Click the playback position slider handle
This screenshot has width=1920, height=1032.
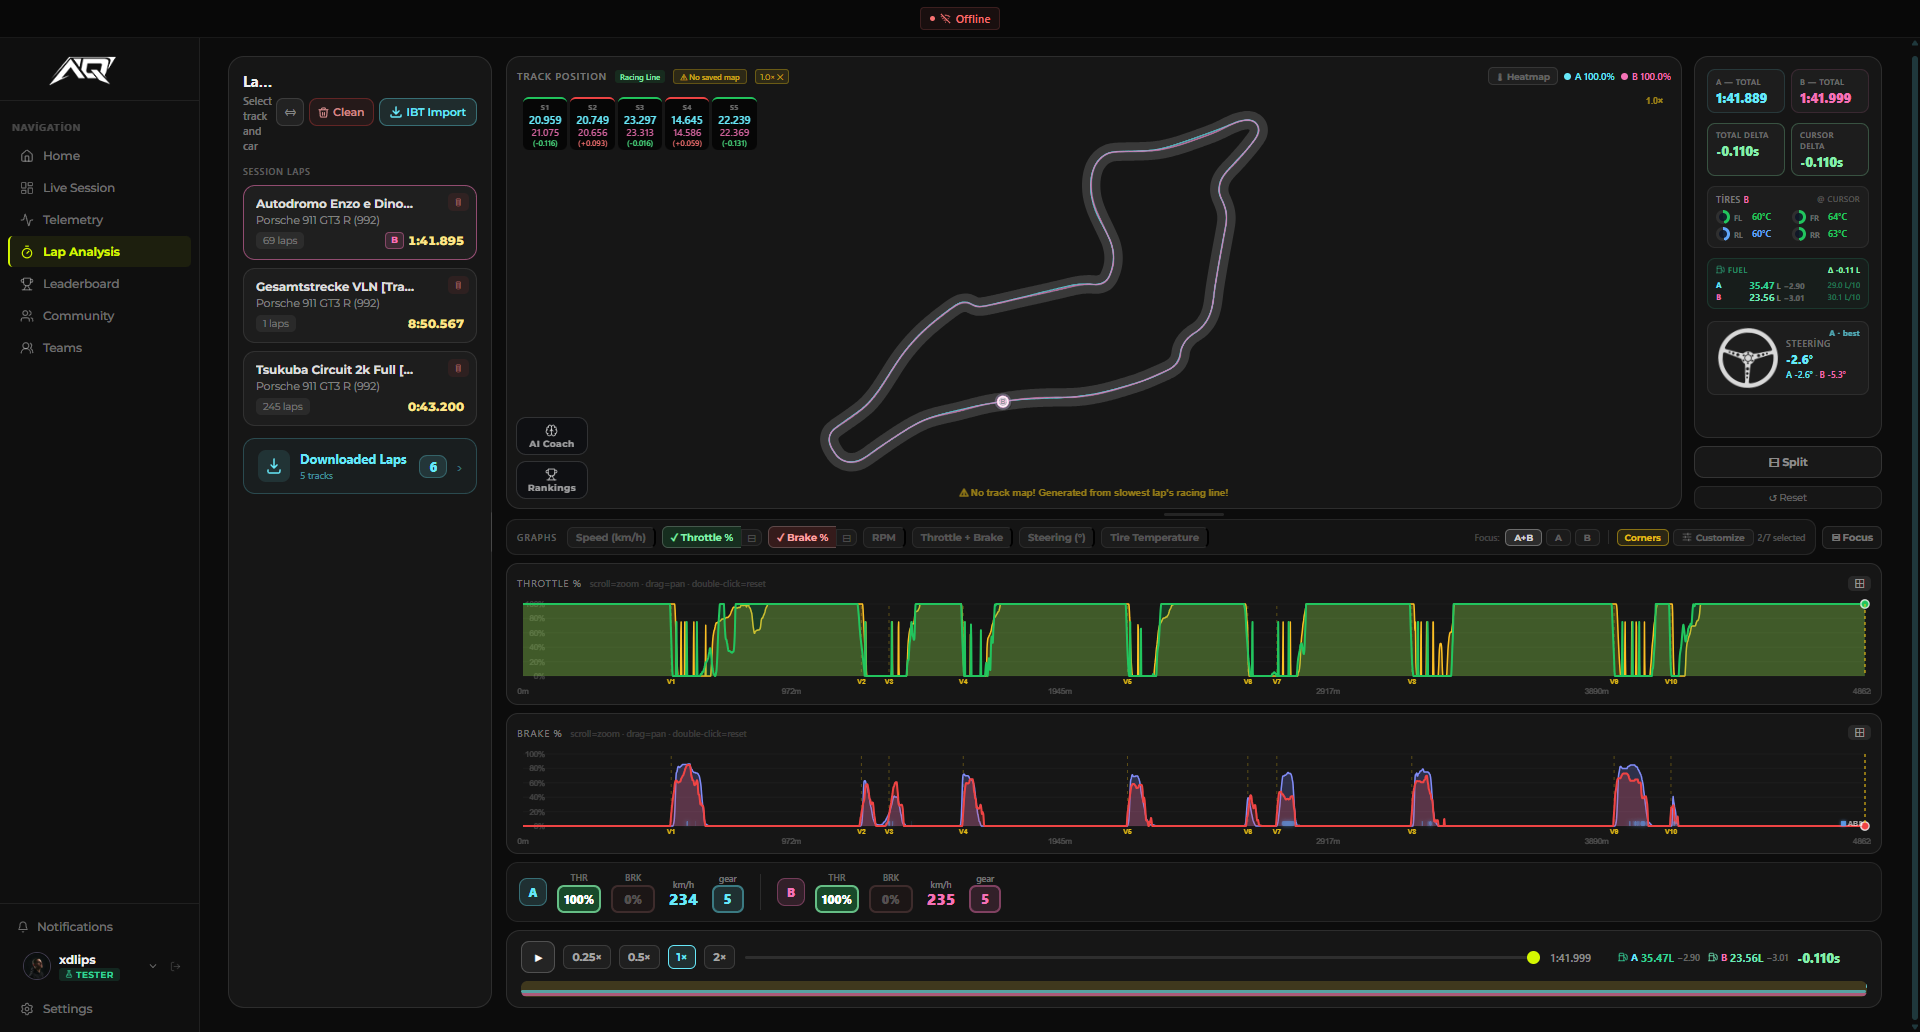coord(1533,958)
